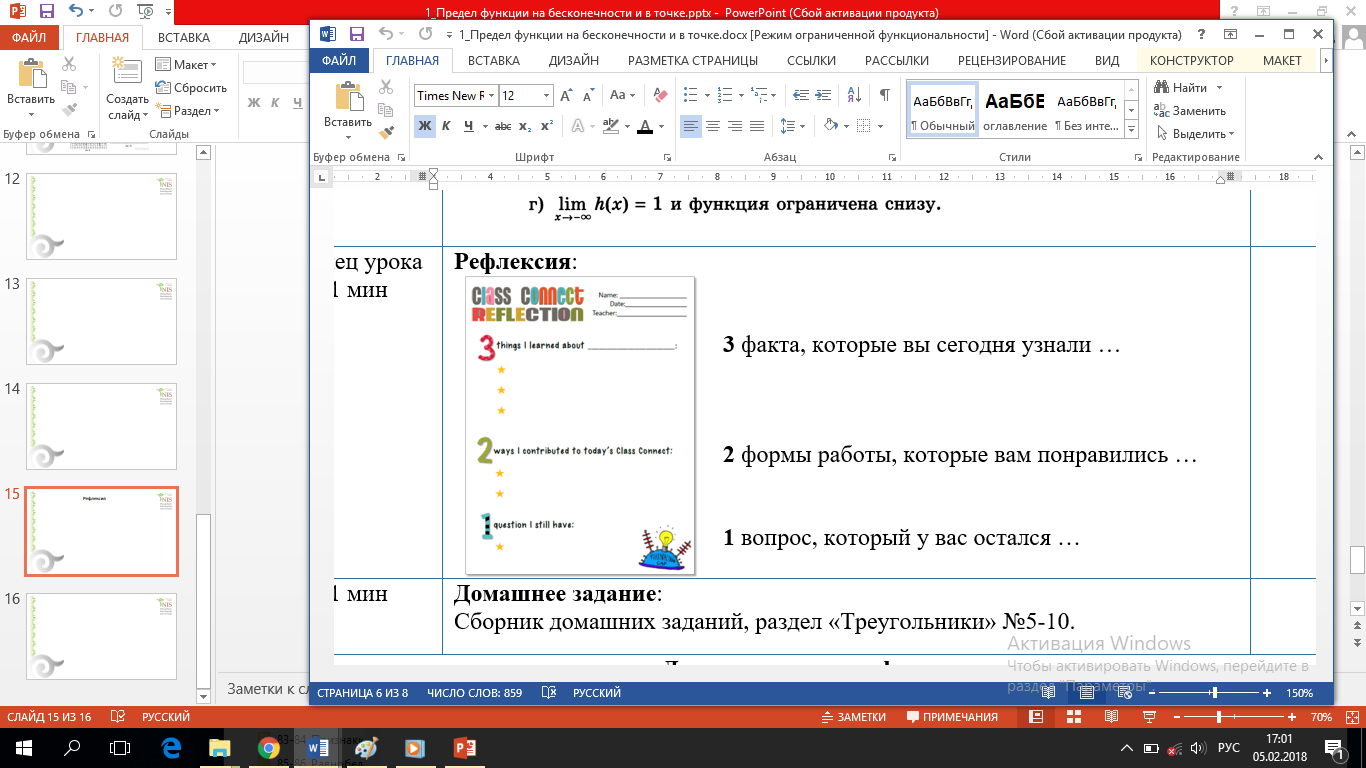Click the Format Painter brush in Word
This screenshot has width=1366, height=768.
pyautogui.click(x=386, y=130)
